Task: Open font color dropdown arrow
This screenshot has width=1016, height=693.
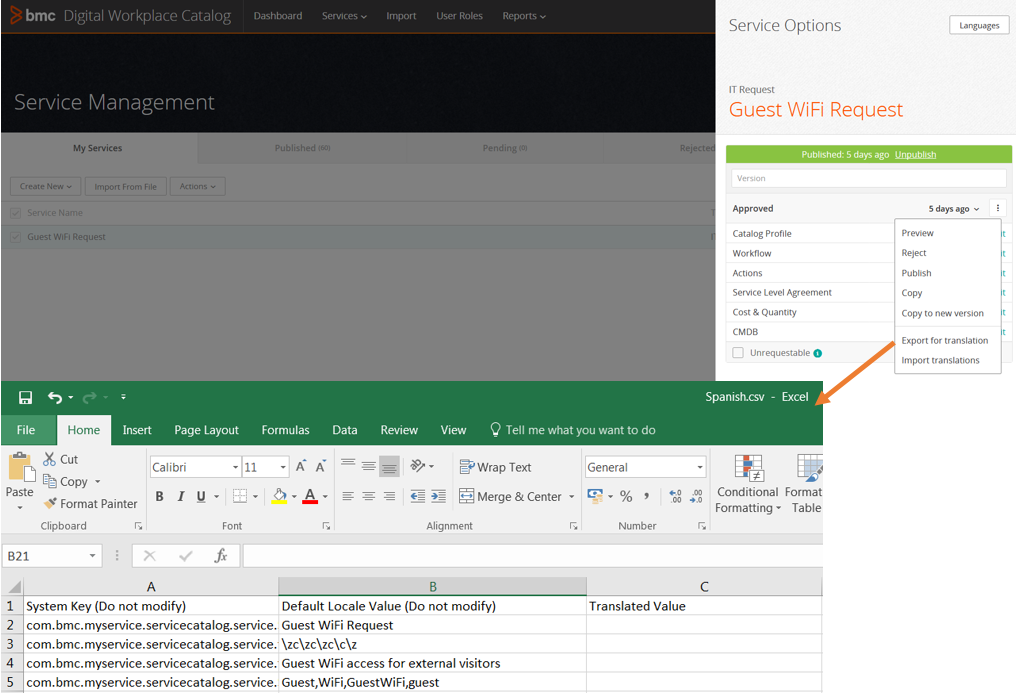Action: click(x=325, y=497)
